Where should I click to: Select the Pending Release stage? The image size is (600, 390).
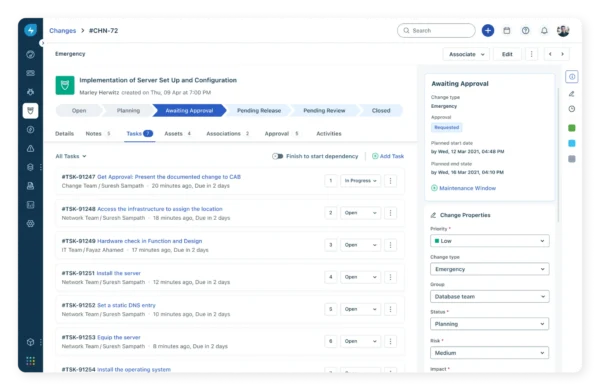click(x=259, y=111)
